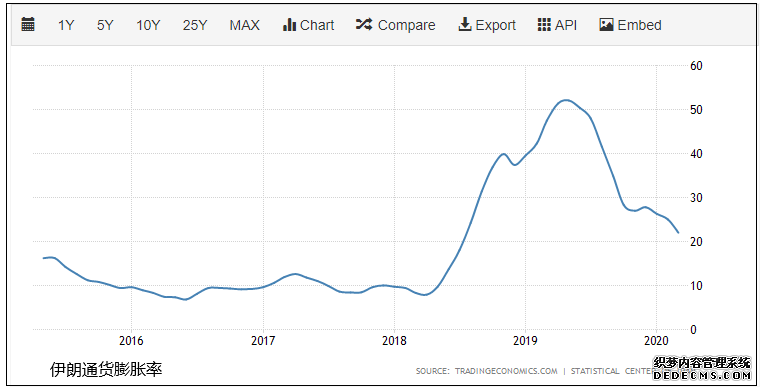Screen dimensions: 762x390
Task: Select the 5Y time range
Action: pos(105,25)
